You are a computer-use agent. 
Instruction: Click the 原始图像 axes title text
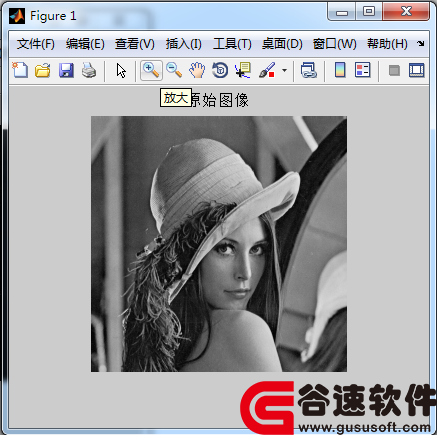pos(219,100)
